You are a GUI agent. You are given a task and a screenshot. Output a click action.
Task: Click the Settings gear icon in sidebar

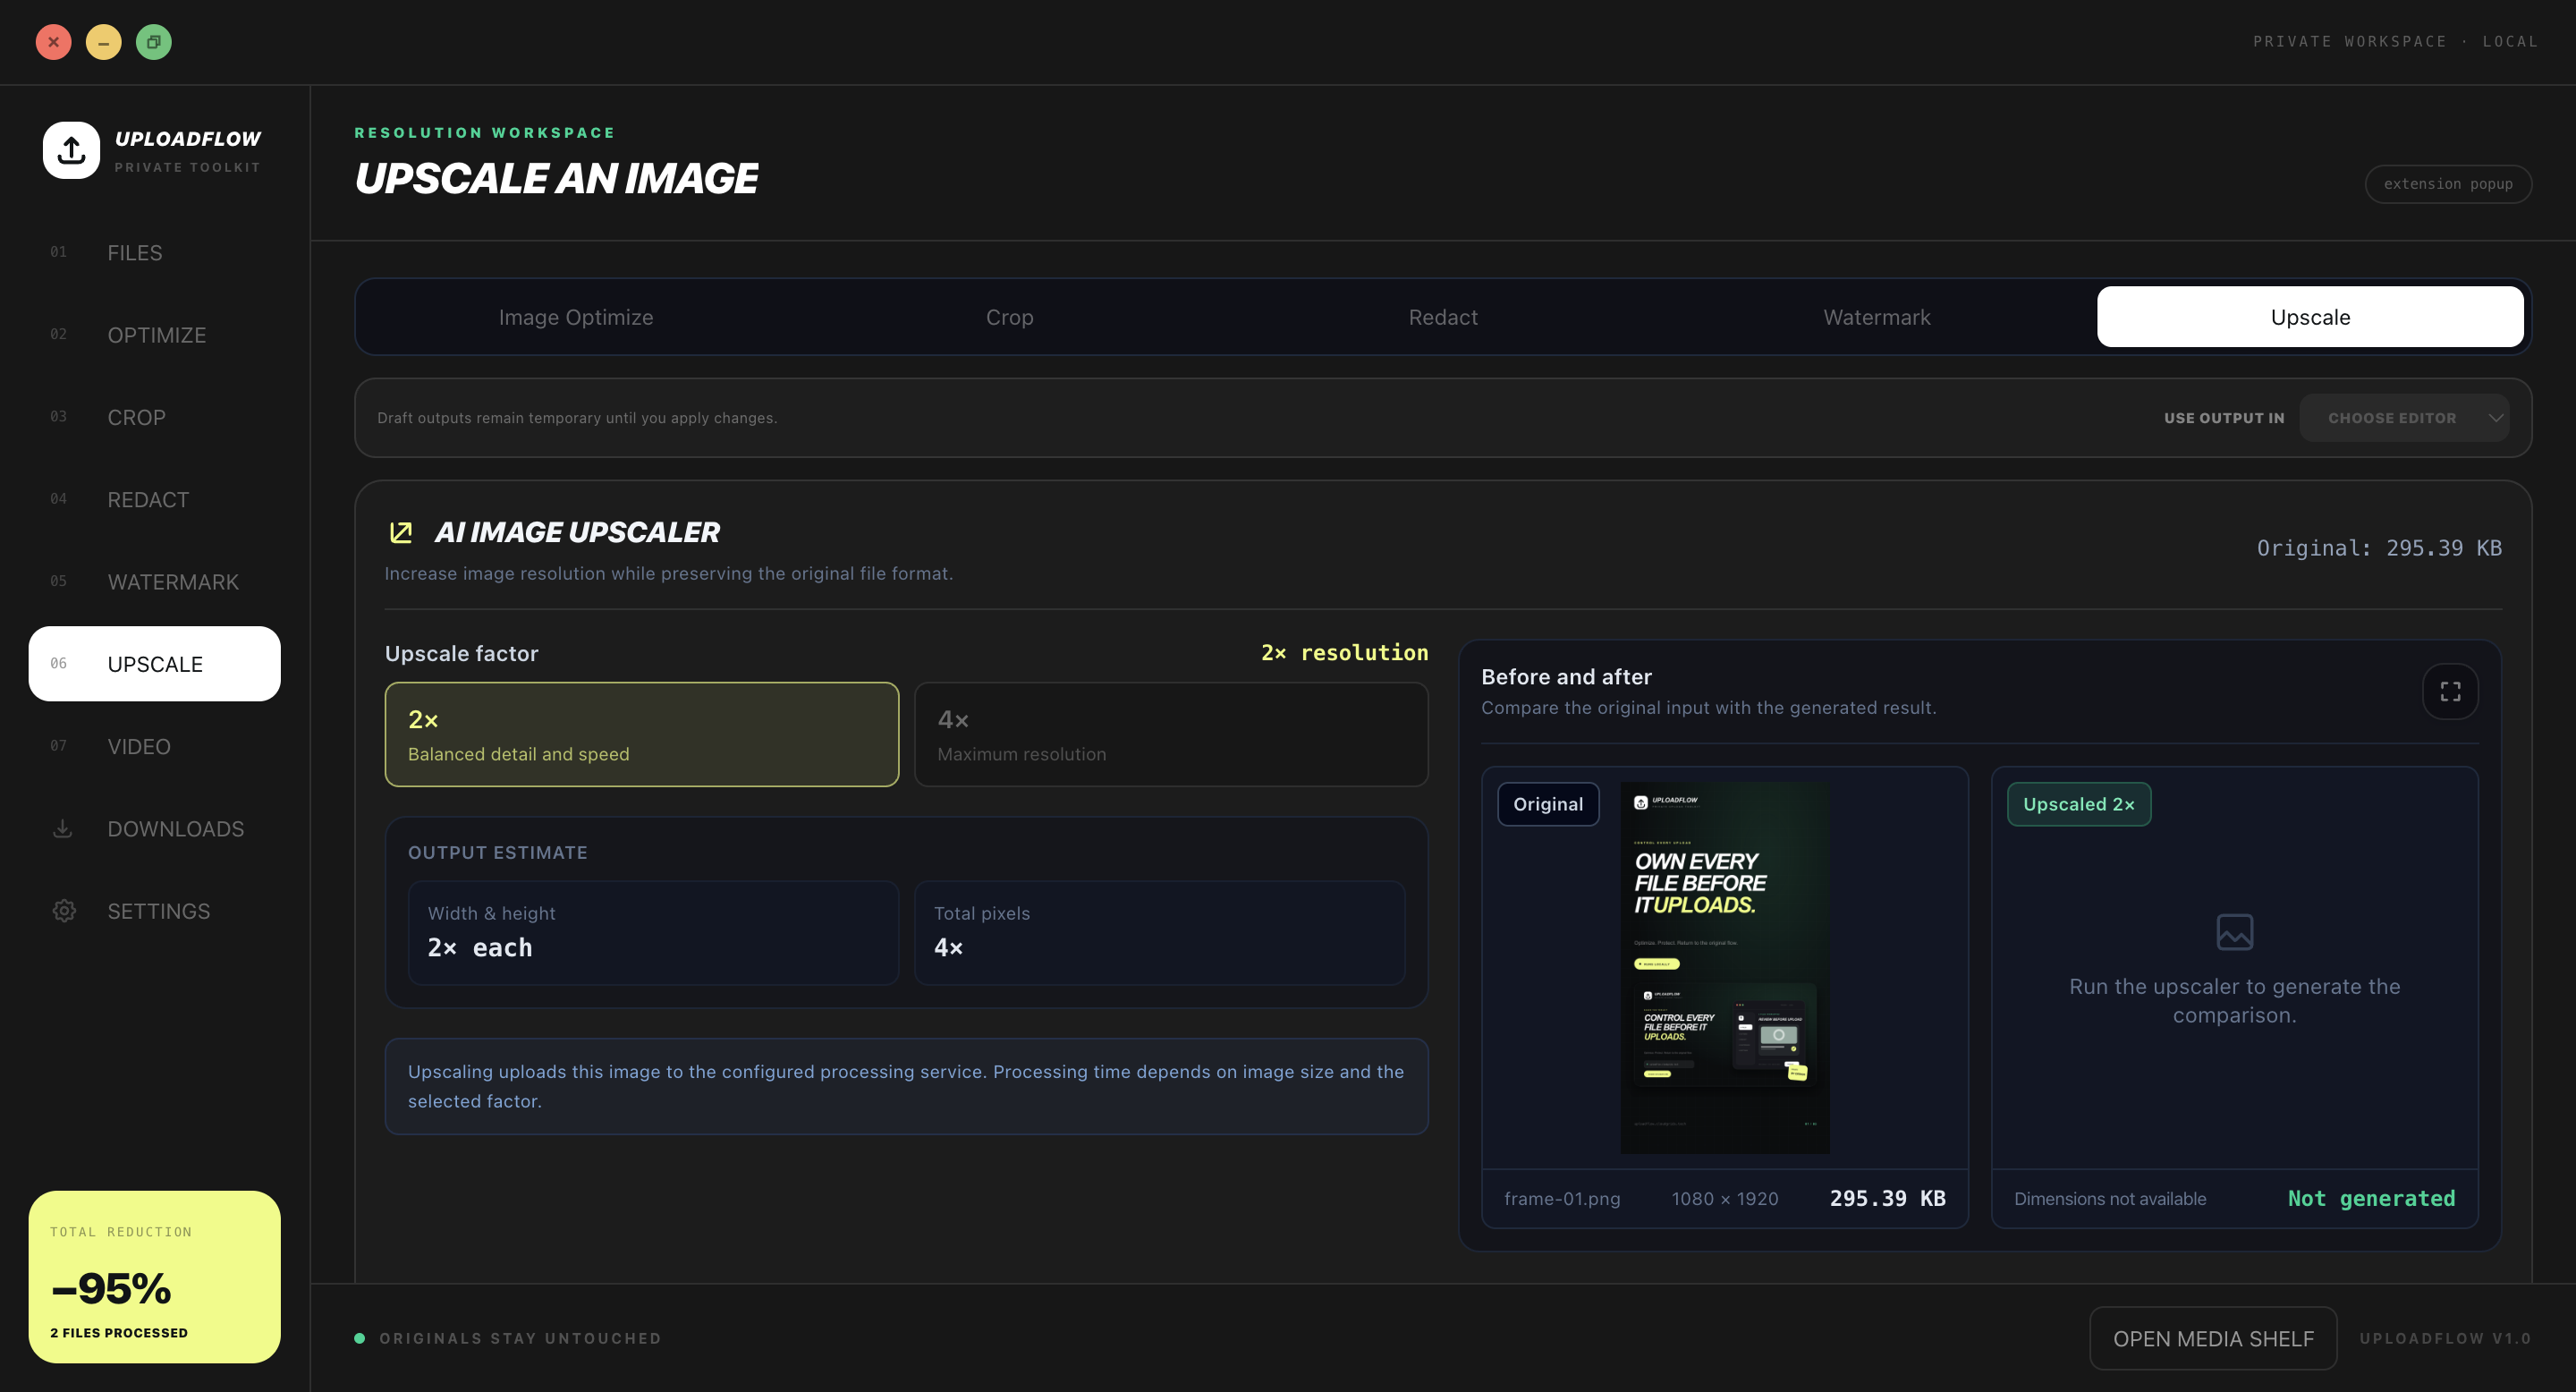(64, 911)
